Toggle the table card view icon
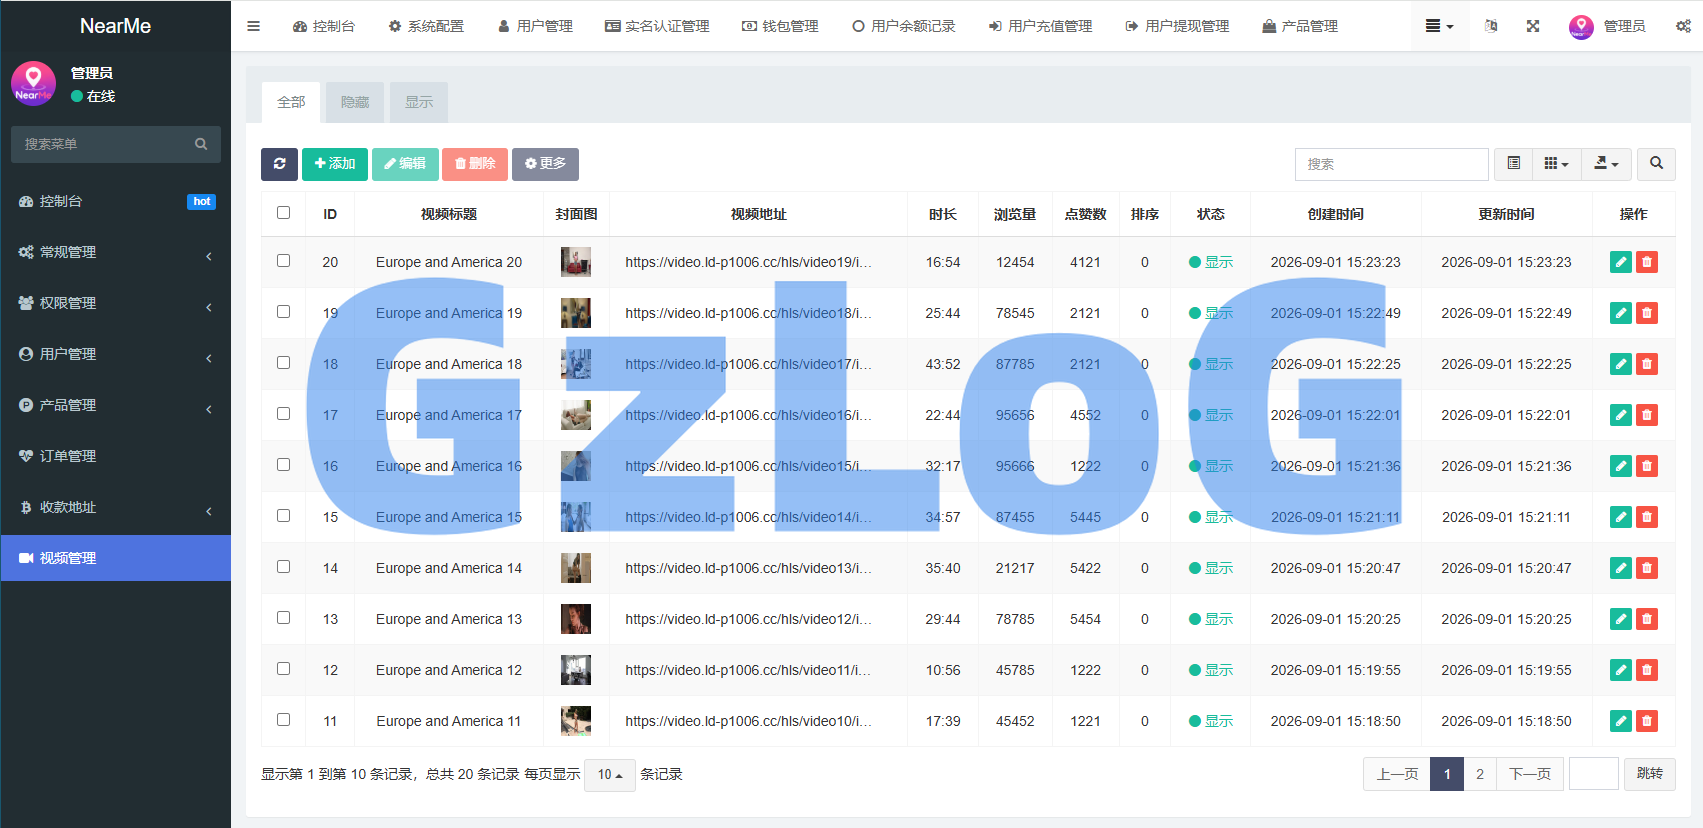The image size is (1703, 828). [x=1513, y=164]
